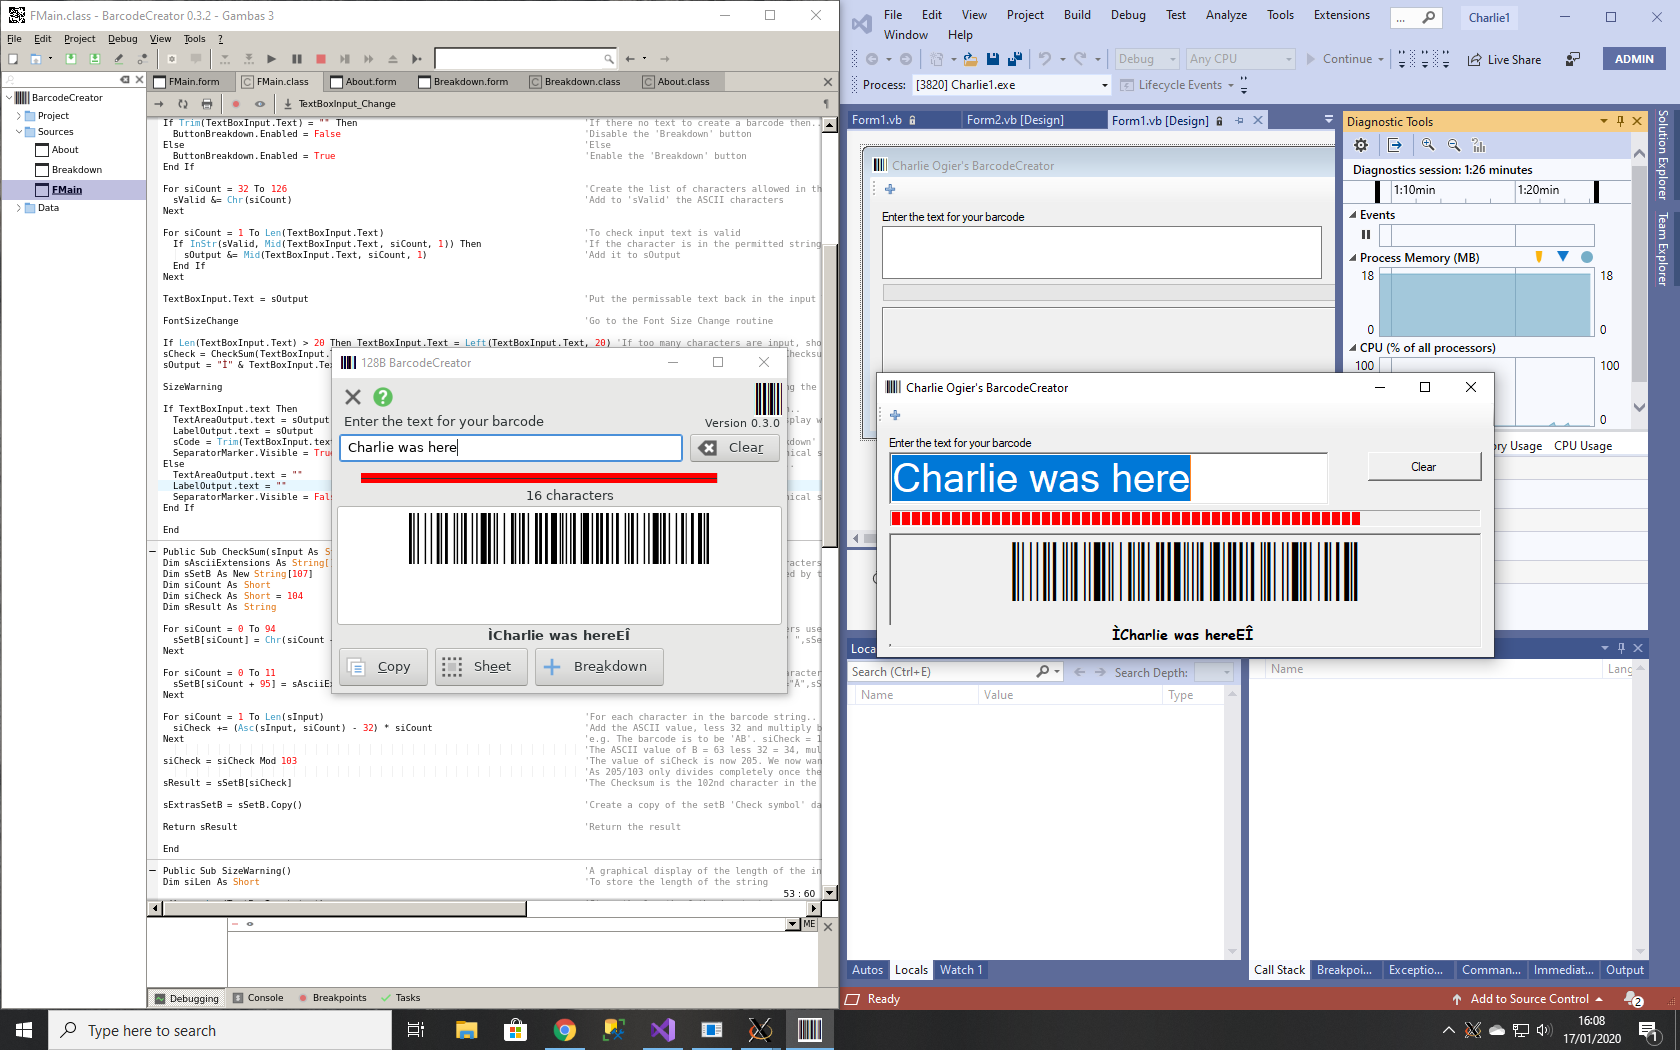Open Chrome from the Windows taskbar
This screenshot has width=1680, height=1050.
pos(565,1030)
